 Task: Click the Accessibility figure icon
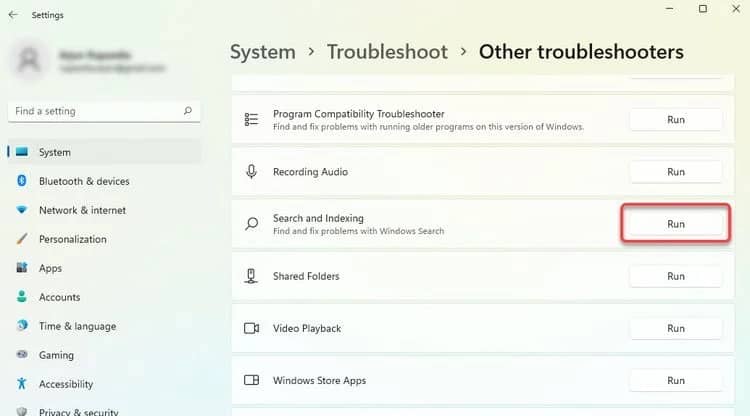point(22,383)
